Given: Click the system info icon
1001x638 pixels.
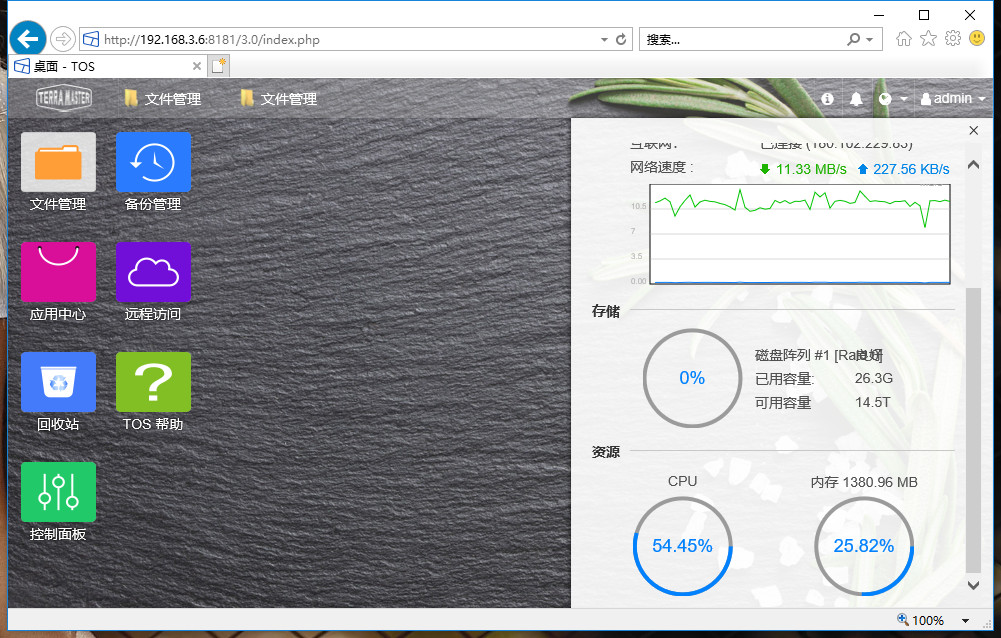Looking at the screenshot, I should point(827,99).
